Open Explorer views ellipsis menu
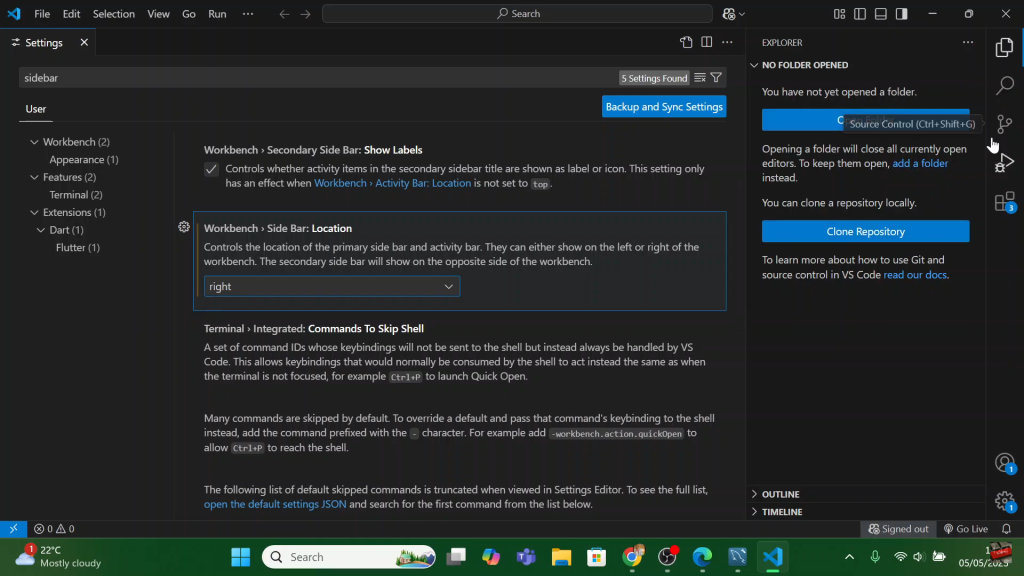The height and width of the screenshot is (576, 1024). [968, 42]
